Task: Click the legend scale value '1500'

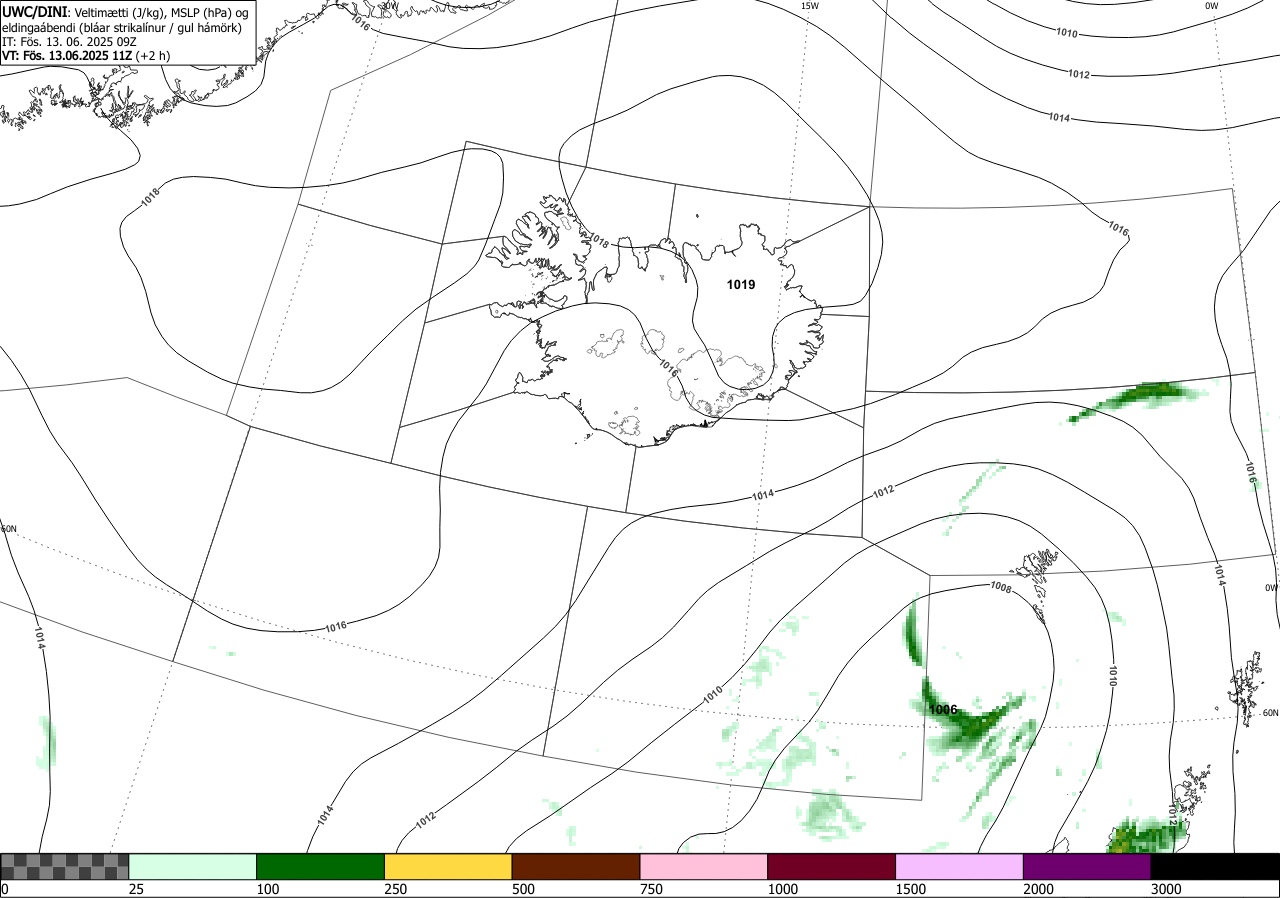Action: pos(911,889)
